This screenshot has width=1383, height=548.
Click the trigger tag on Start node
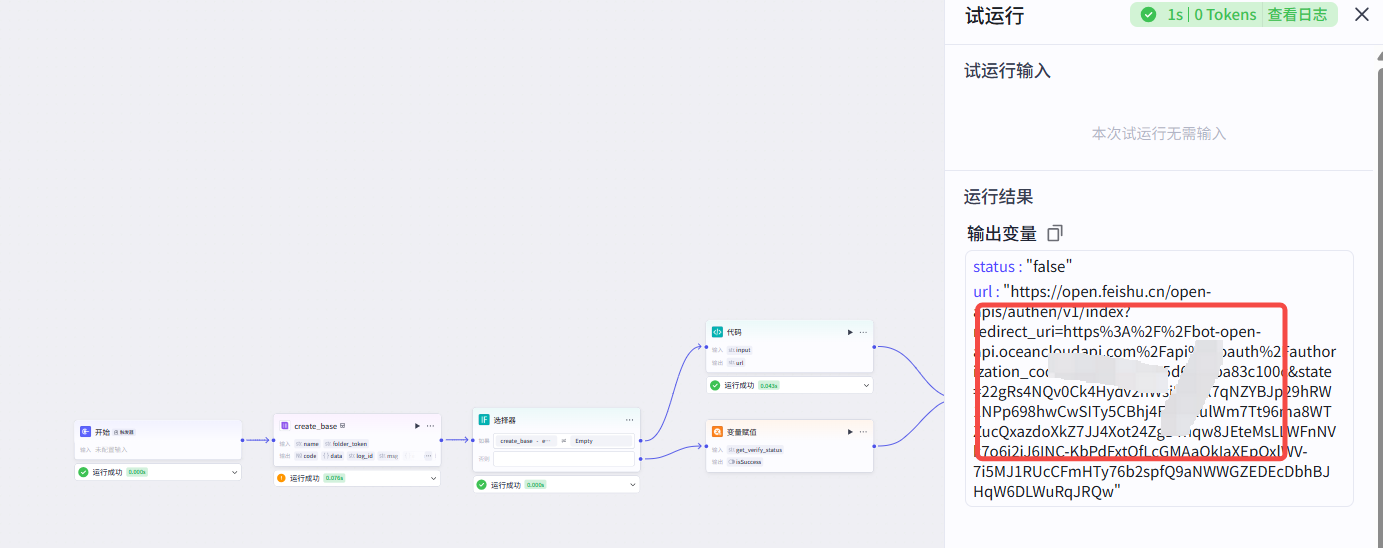[x=124, y=432]
